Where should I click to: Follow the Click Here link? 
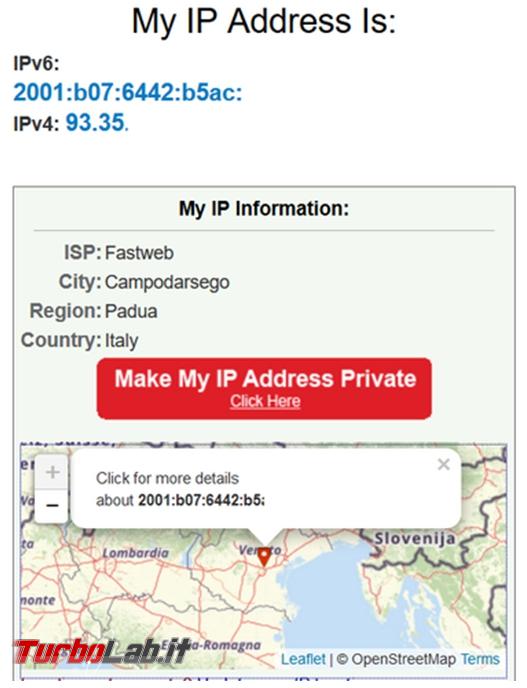coord(265,401)
